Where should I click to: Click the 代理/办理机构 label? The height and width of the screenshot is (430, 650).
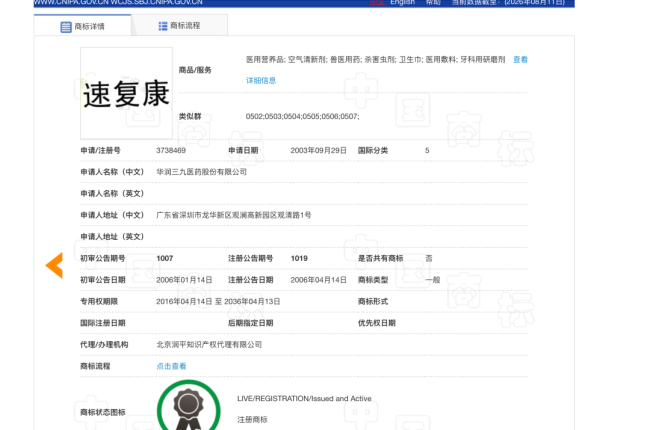coord(104,345)
